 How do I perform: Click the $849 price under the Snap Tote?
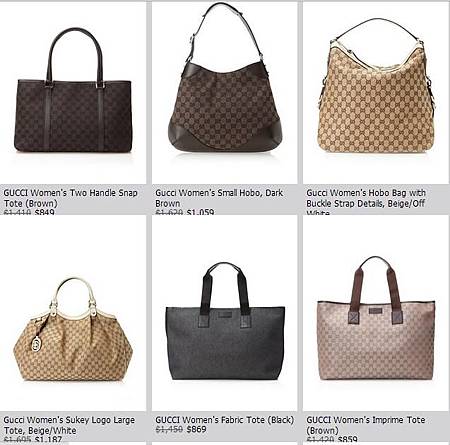44,212
